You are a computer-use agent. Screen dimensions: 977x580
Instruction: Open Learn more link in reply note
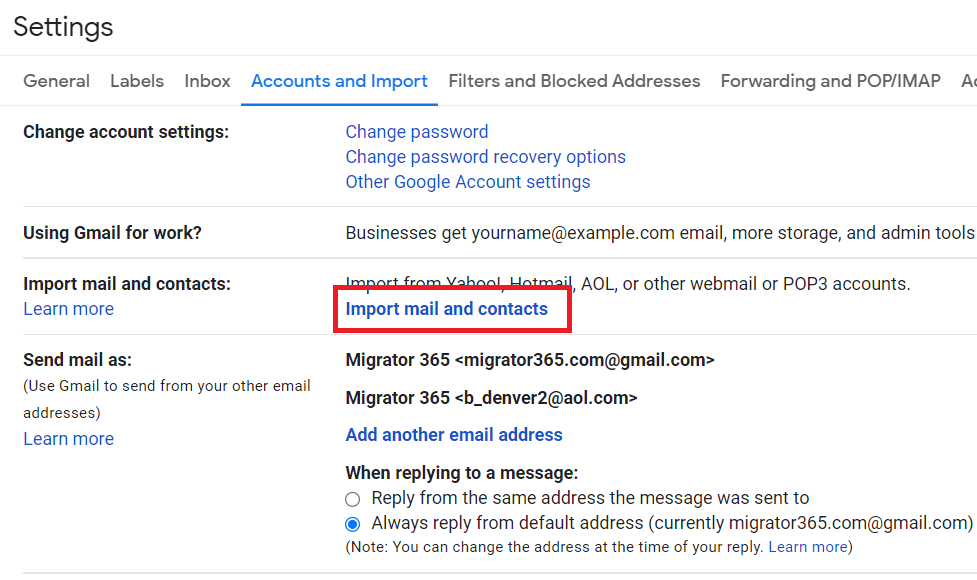point(808,547)
